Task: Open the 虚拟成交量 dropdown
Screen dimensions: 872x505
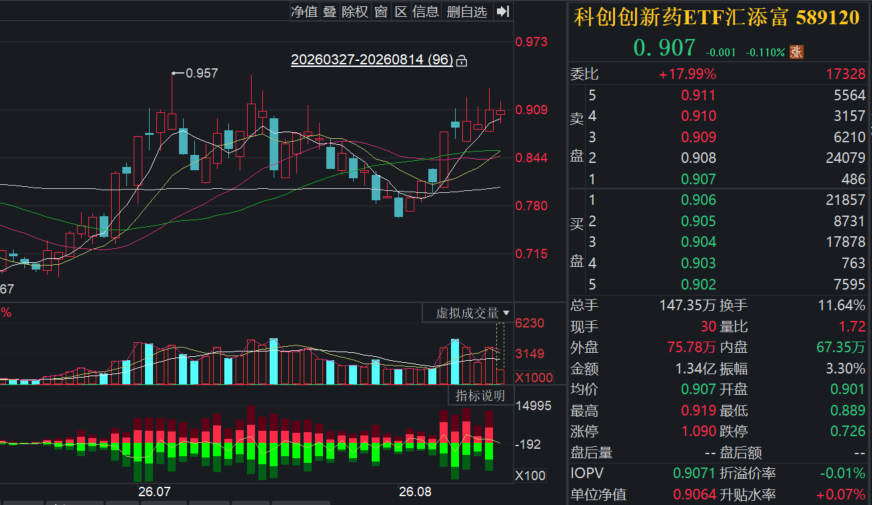Action: [468, 313]
